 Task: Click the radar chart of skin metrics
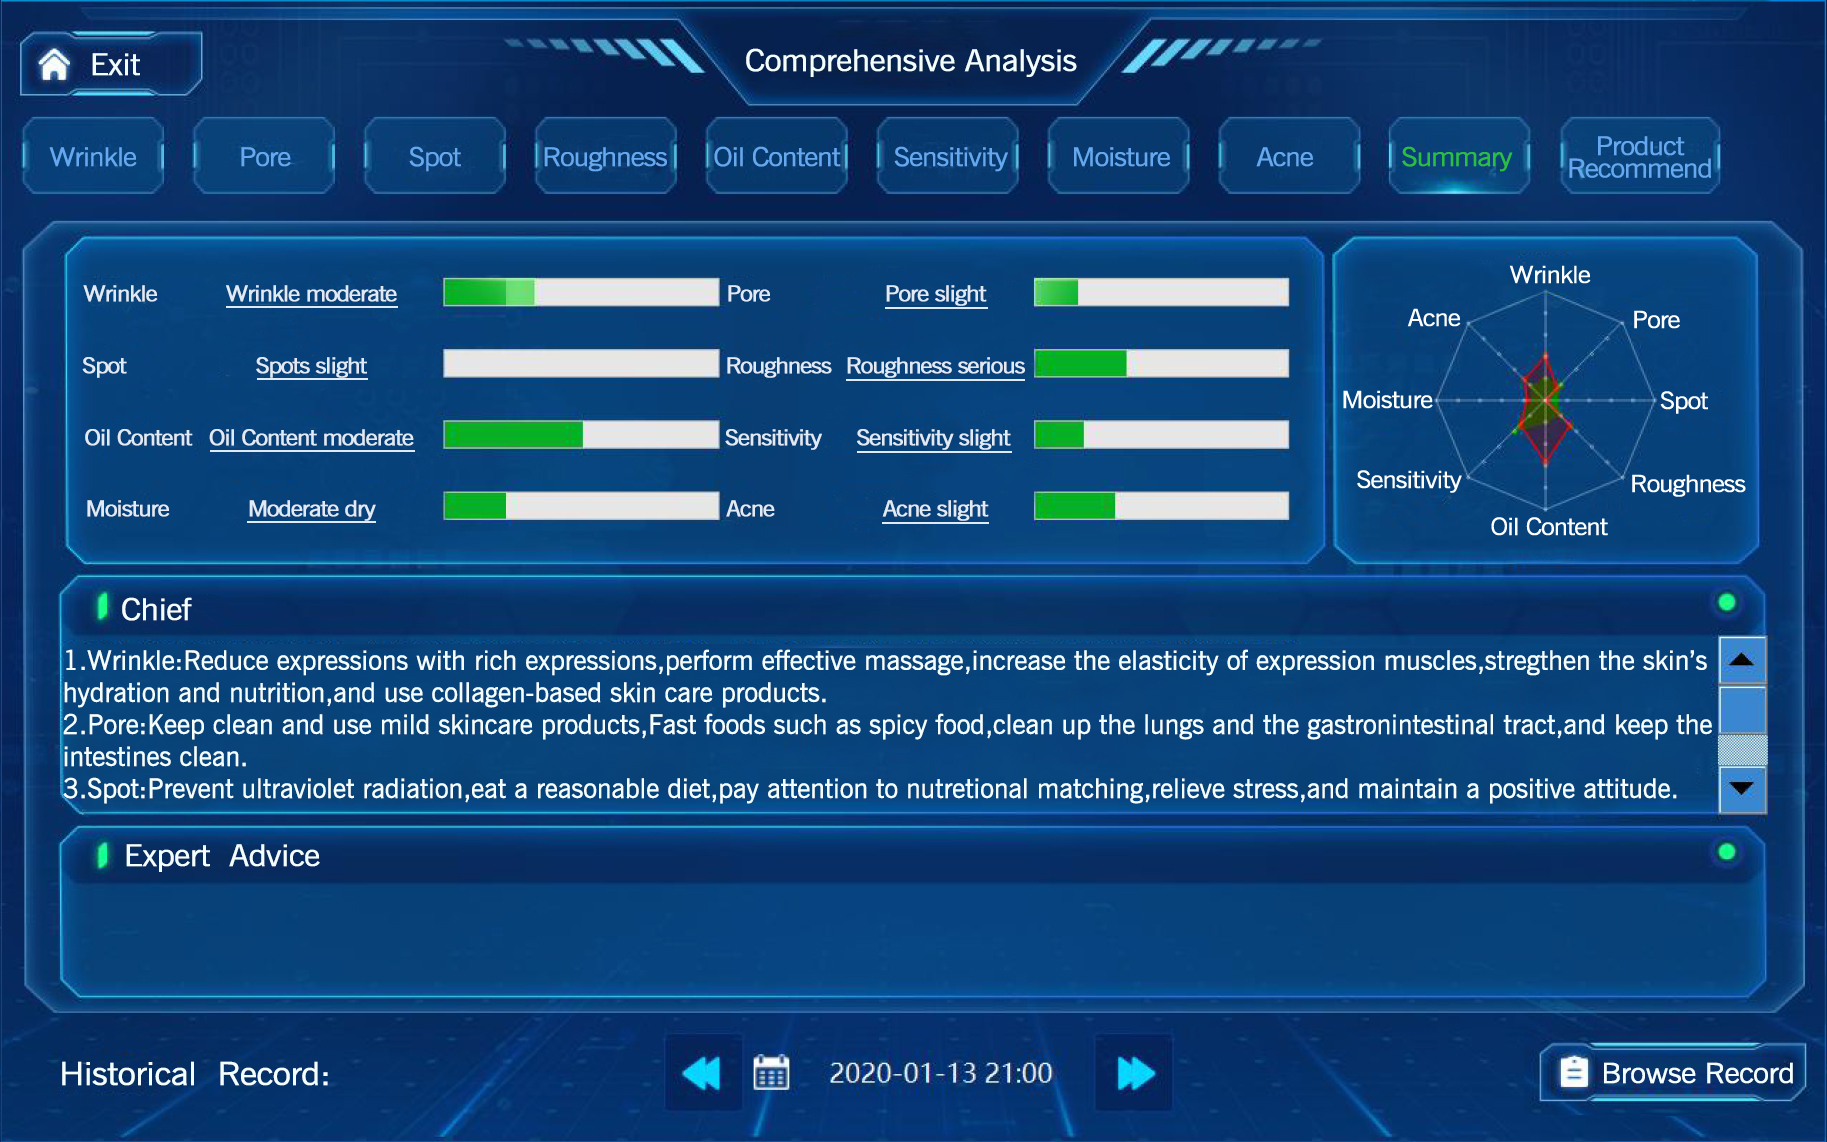click(x=1545, y=402)
